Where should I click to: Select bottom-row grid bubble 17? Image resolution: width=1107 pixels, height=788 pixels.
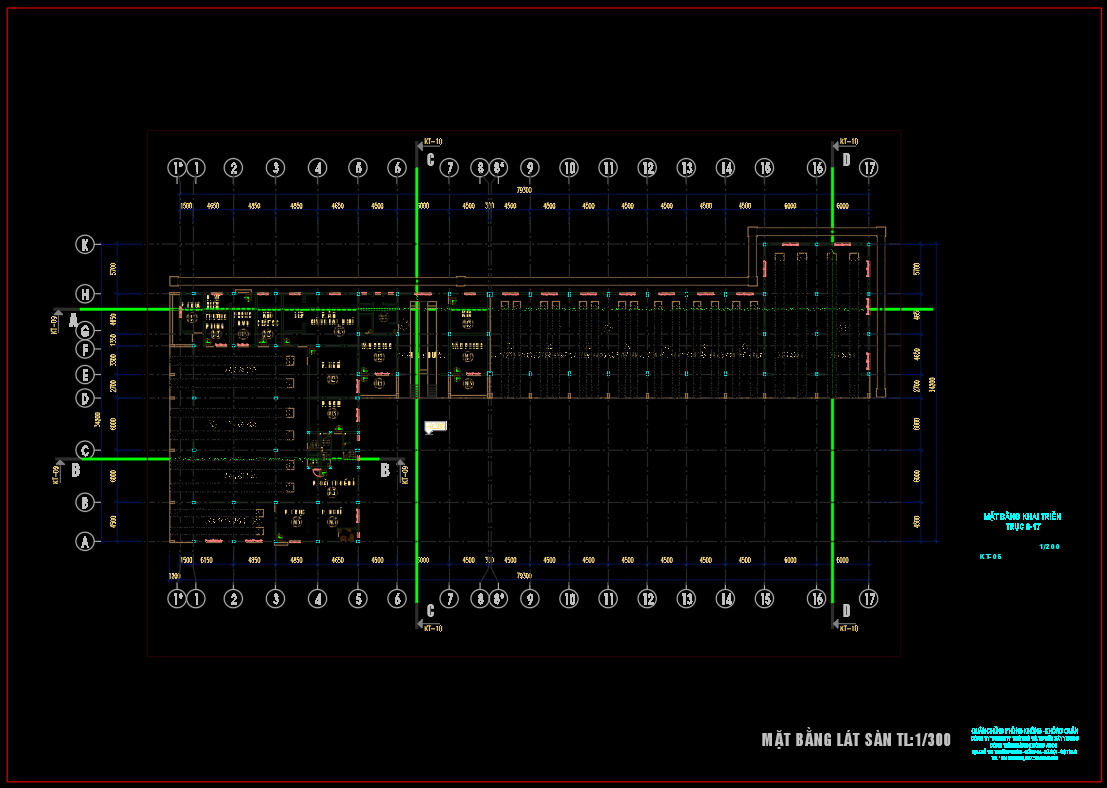[x=869, y=599]
